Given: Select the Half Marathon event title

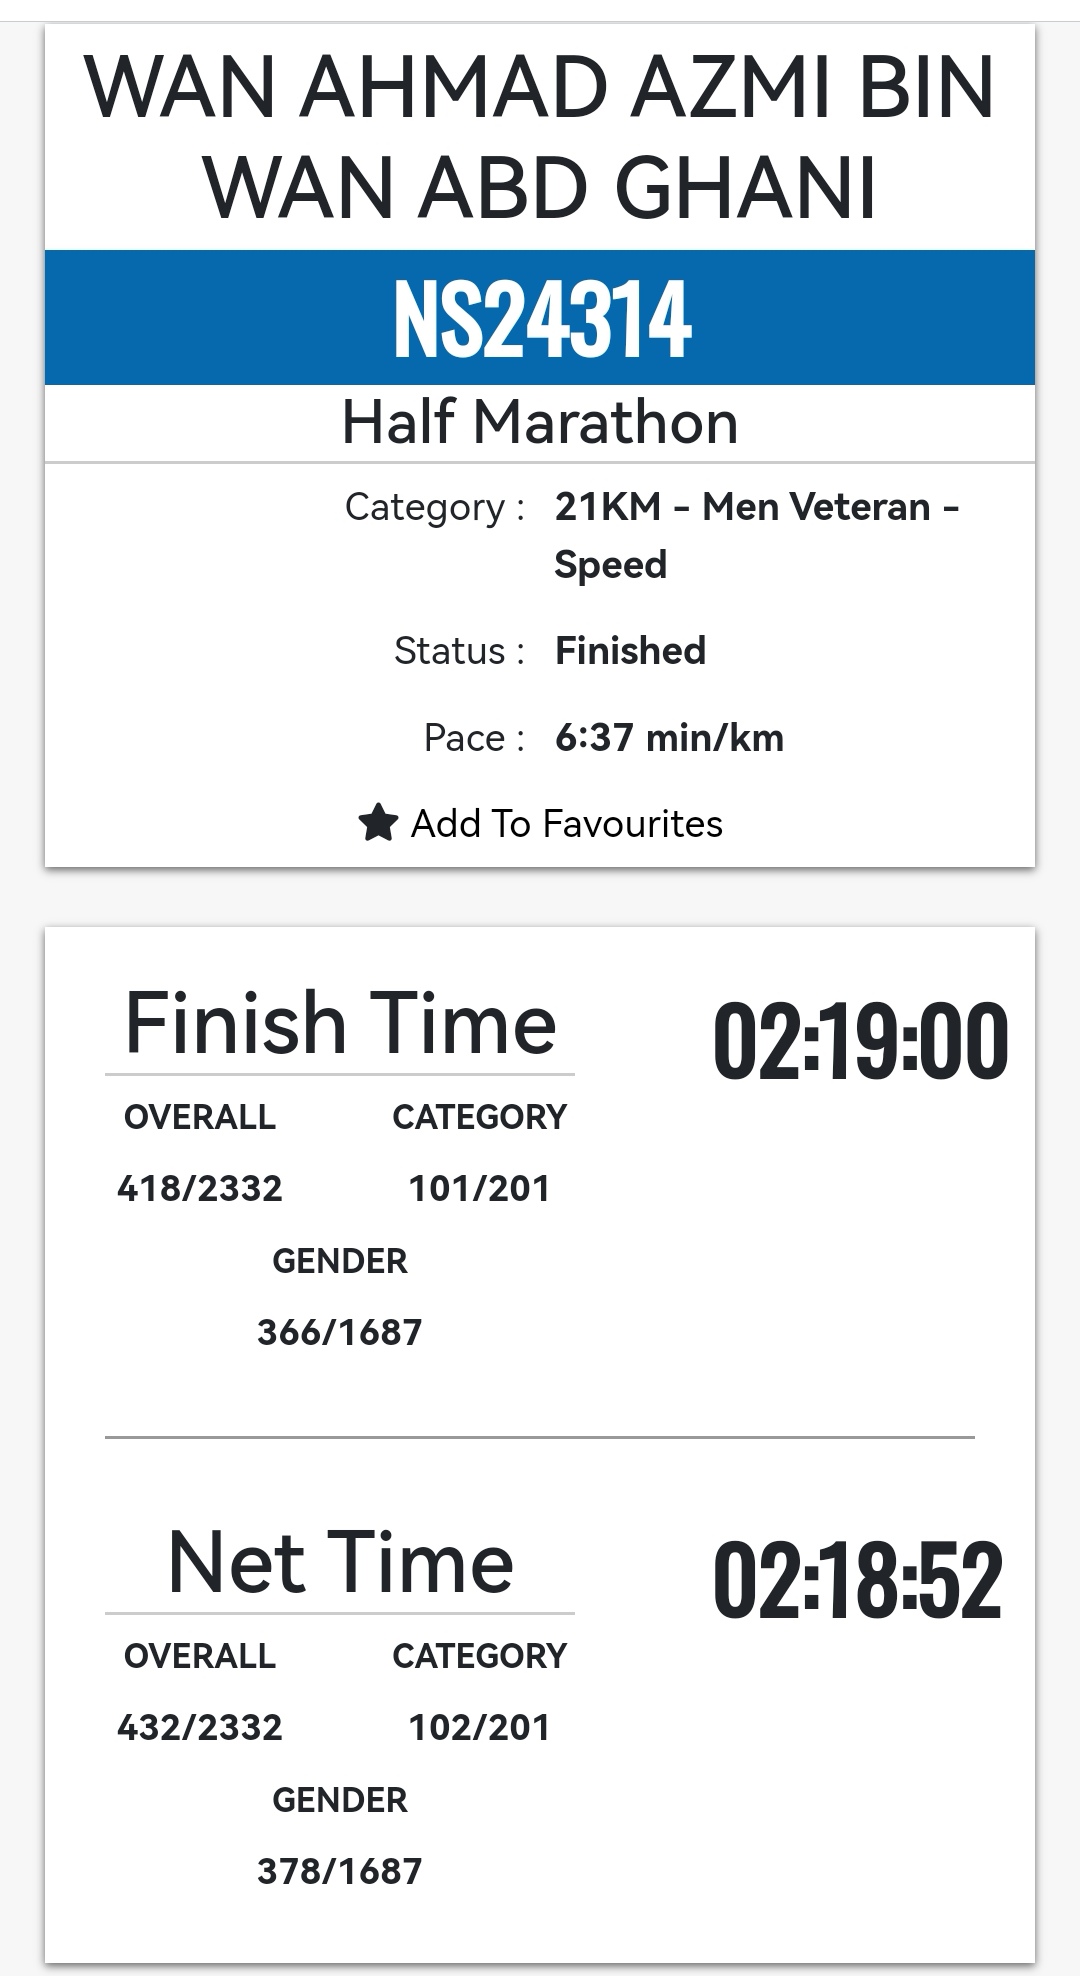Looking at the screenshot, I should [540, 422].
